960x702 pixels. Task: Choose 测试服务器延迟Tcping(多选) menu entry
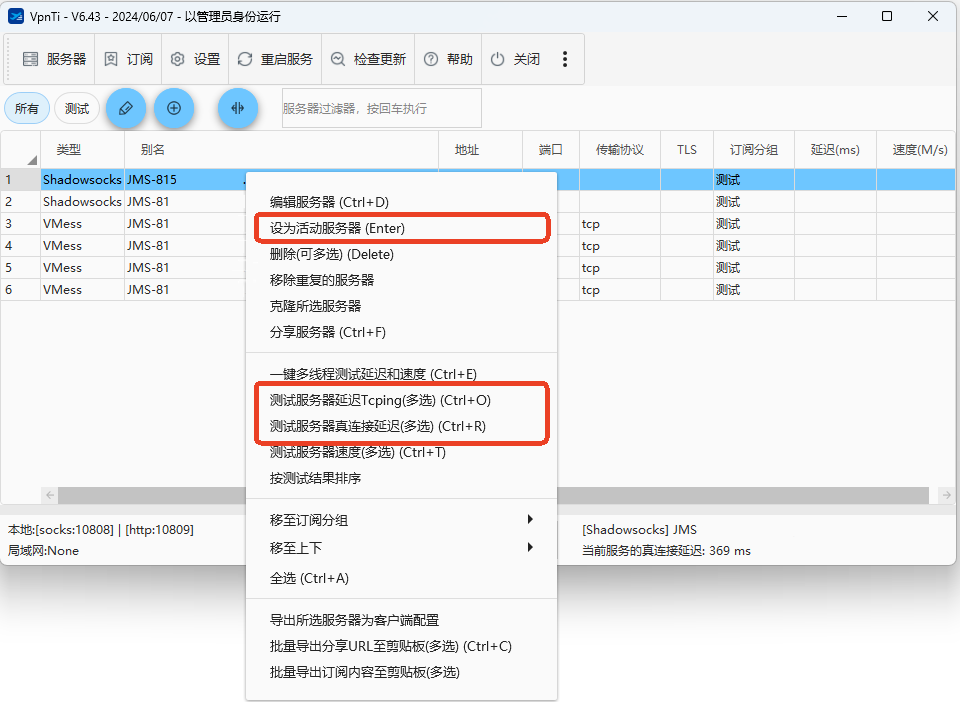pos(401,400)
